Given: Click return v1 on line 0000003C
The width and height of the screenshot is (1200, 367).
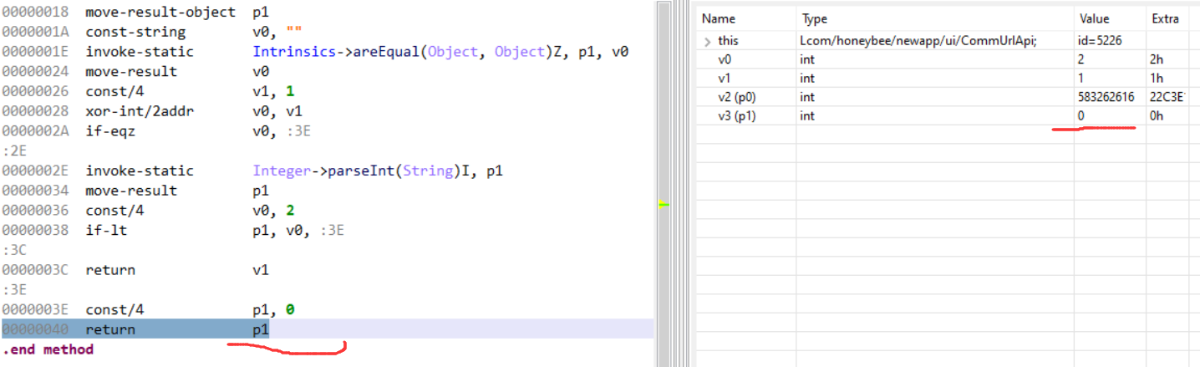Looking at the screenshot, I should click(110, 270).
